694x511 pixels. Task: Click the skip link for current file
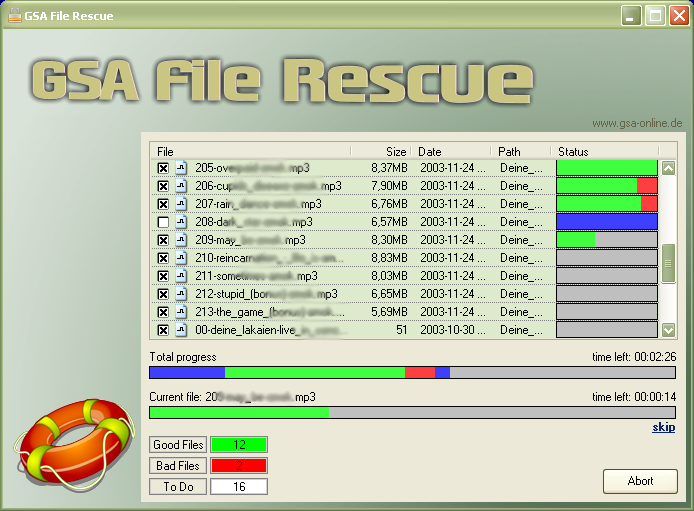tap(663, 428)
